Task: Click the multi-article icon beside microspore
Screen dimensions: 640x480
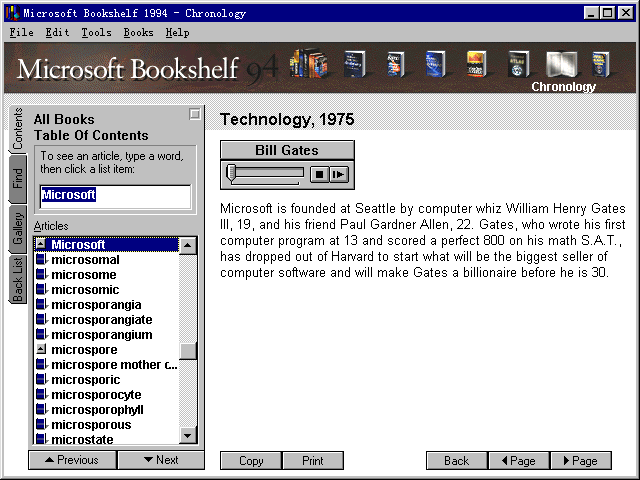Action: click(x=41, y=349)
